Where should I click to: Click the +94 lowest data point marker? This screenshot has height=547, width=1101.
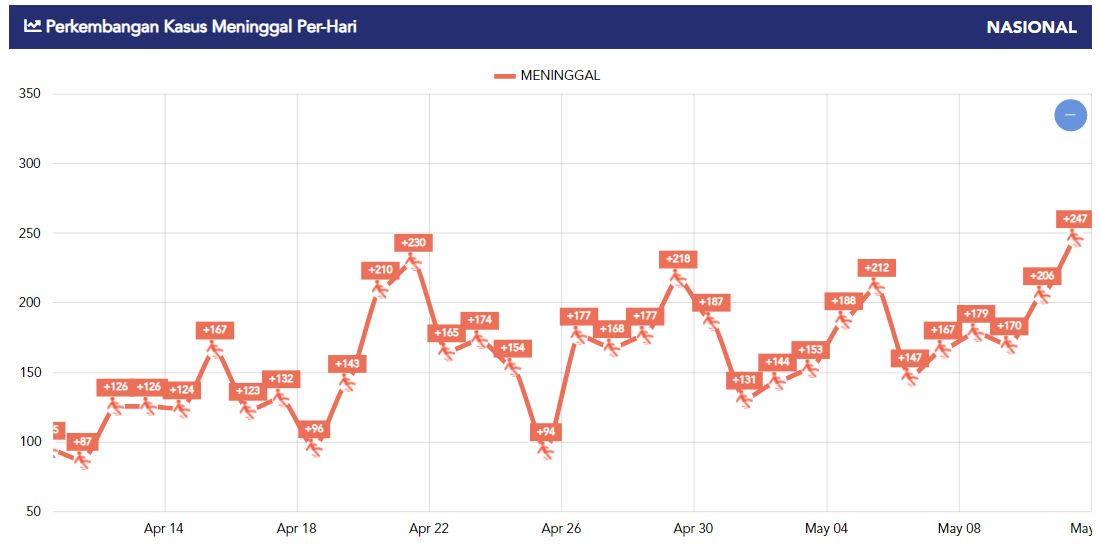[546, 450]
